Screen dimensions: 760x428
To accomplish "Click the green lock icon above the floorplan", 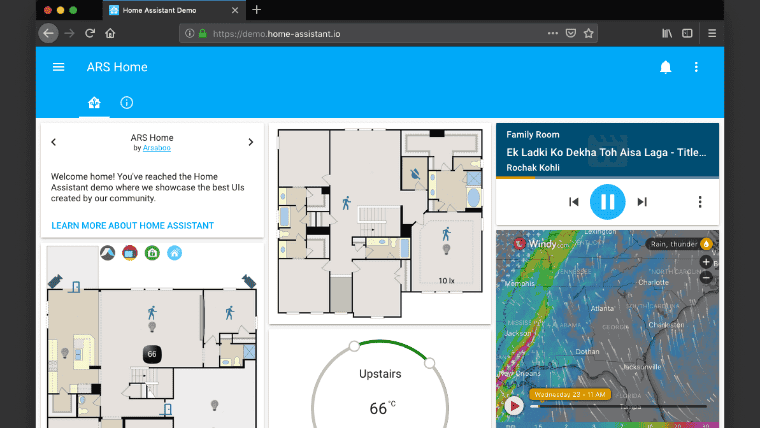I will pos(152,253).
